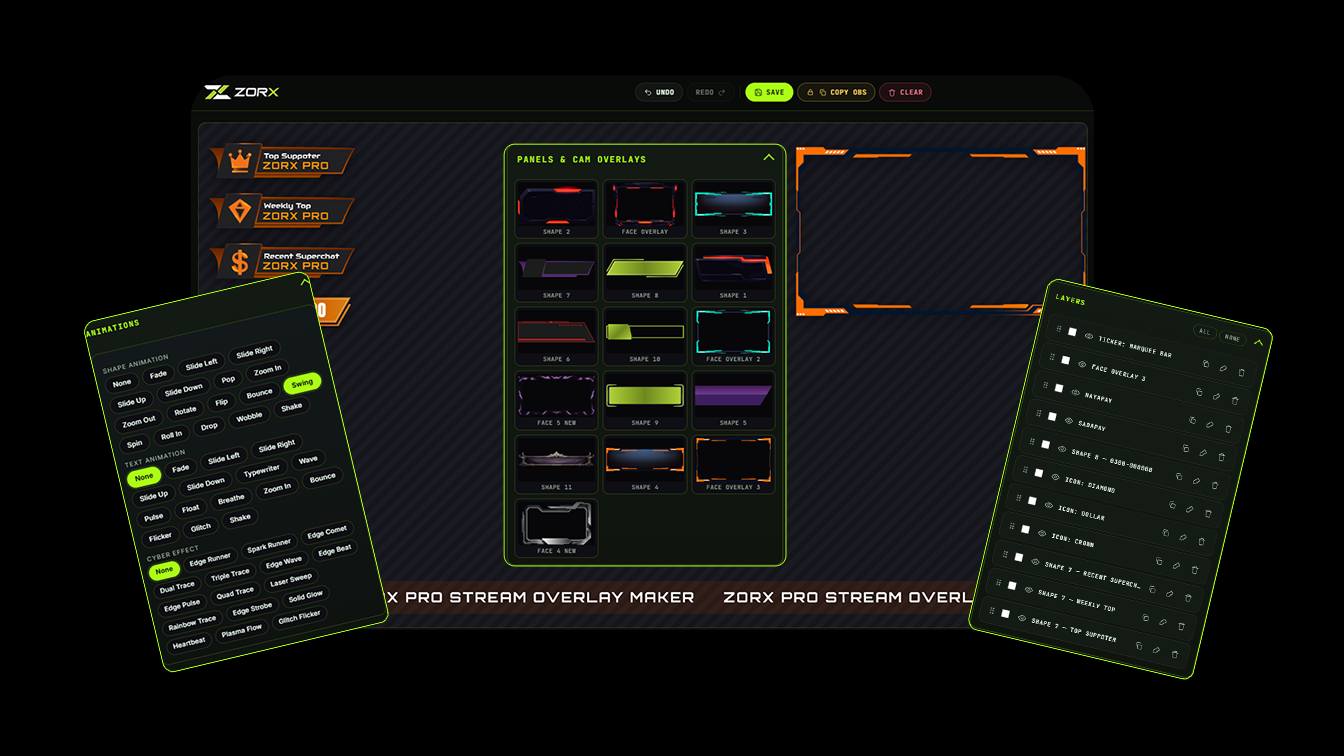Choose Swing shape animation
1344x756 pixels.
[302, 382]
